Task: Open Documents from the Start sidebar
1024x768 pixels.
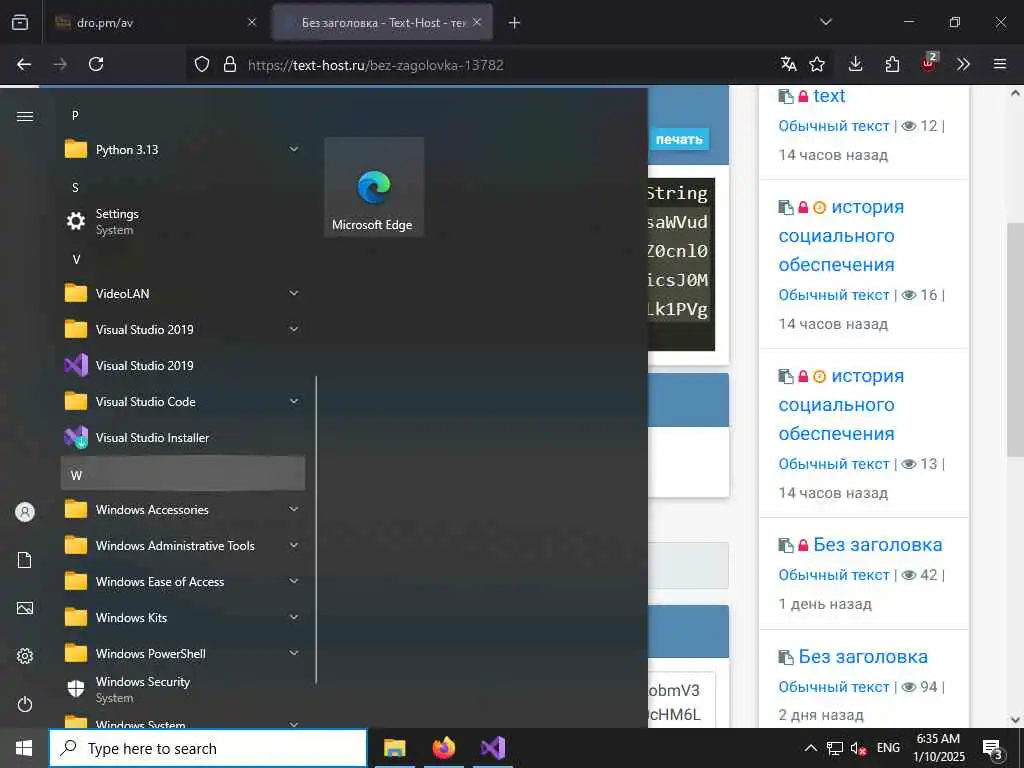Action: coord(25,560)
